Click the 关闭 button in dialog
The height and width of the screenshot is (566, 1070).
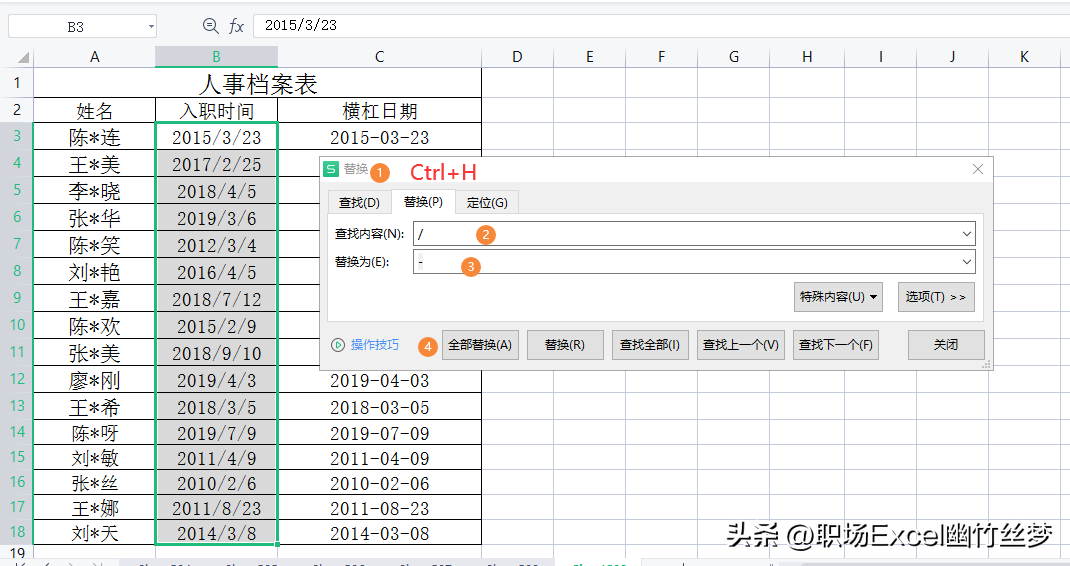[x=946, y=345]
